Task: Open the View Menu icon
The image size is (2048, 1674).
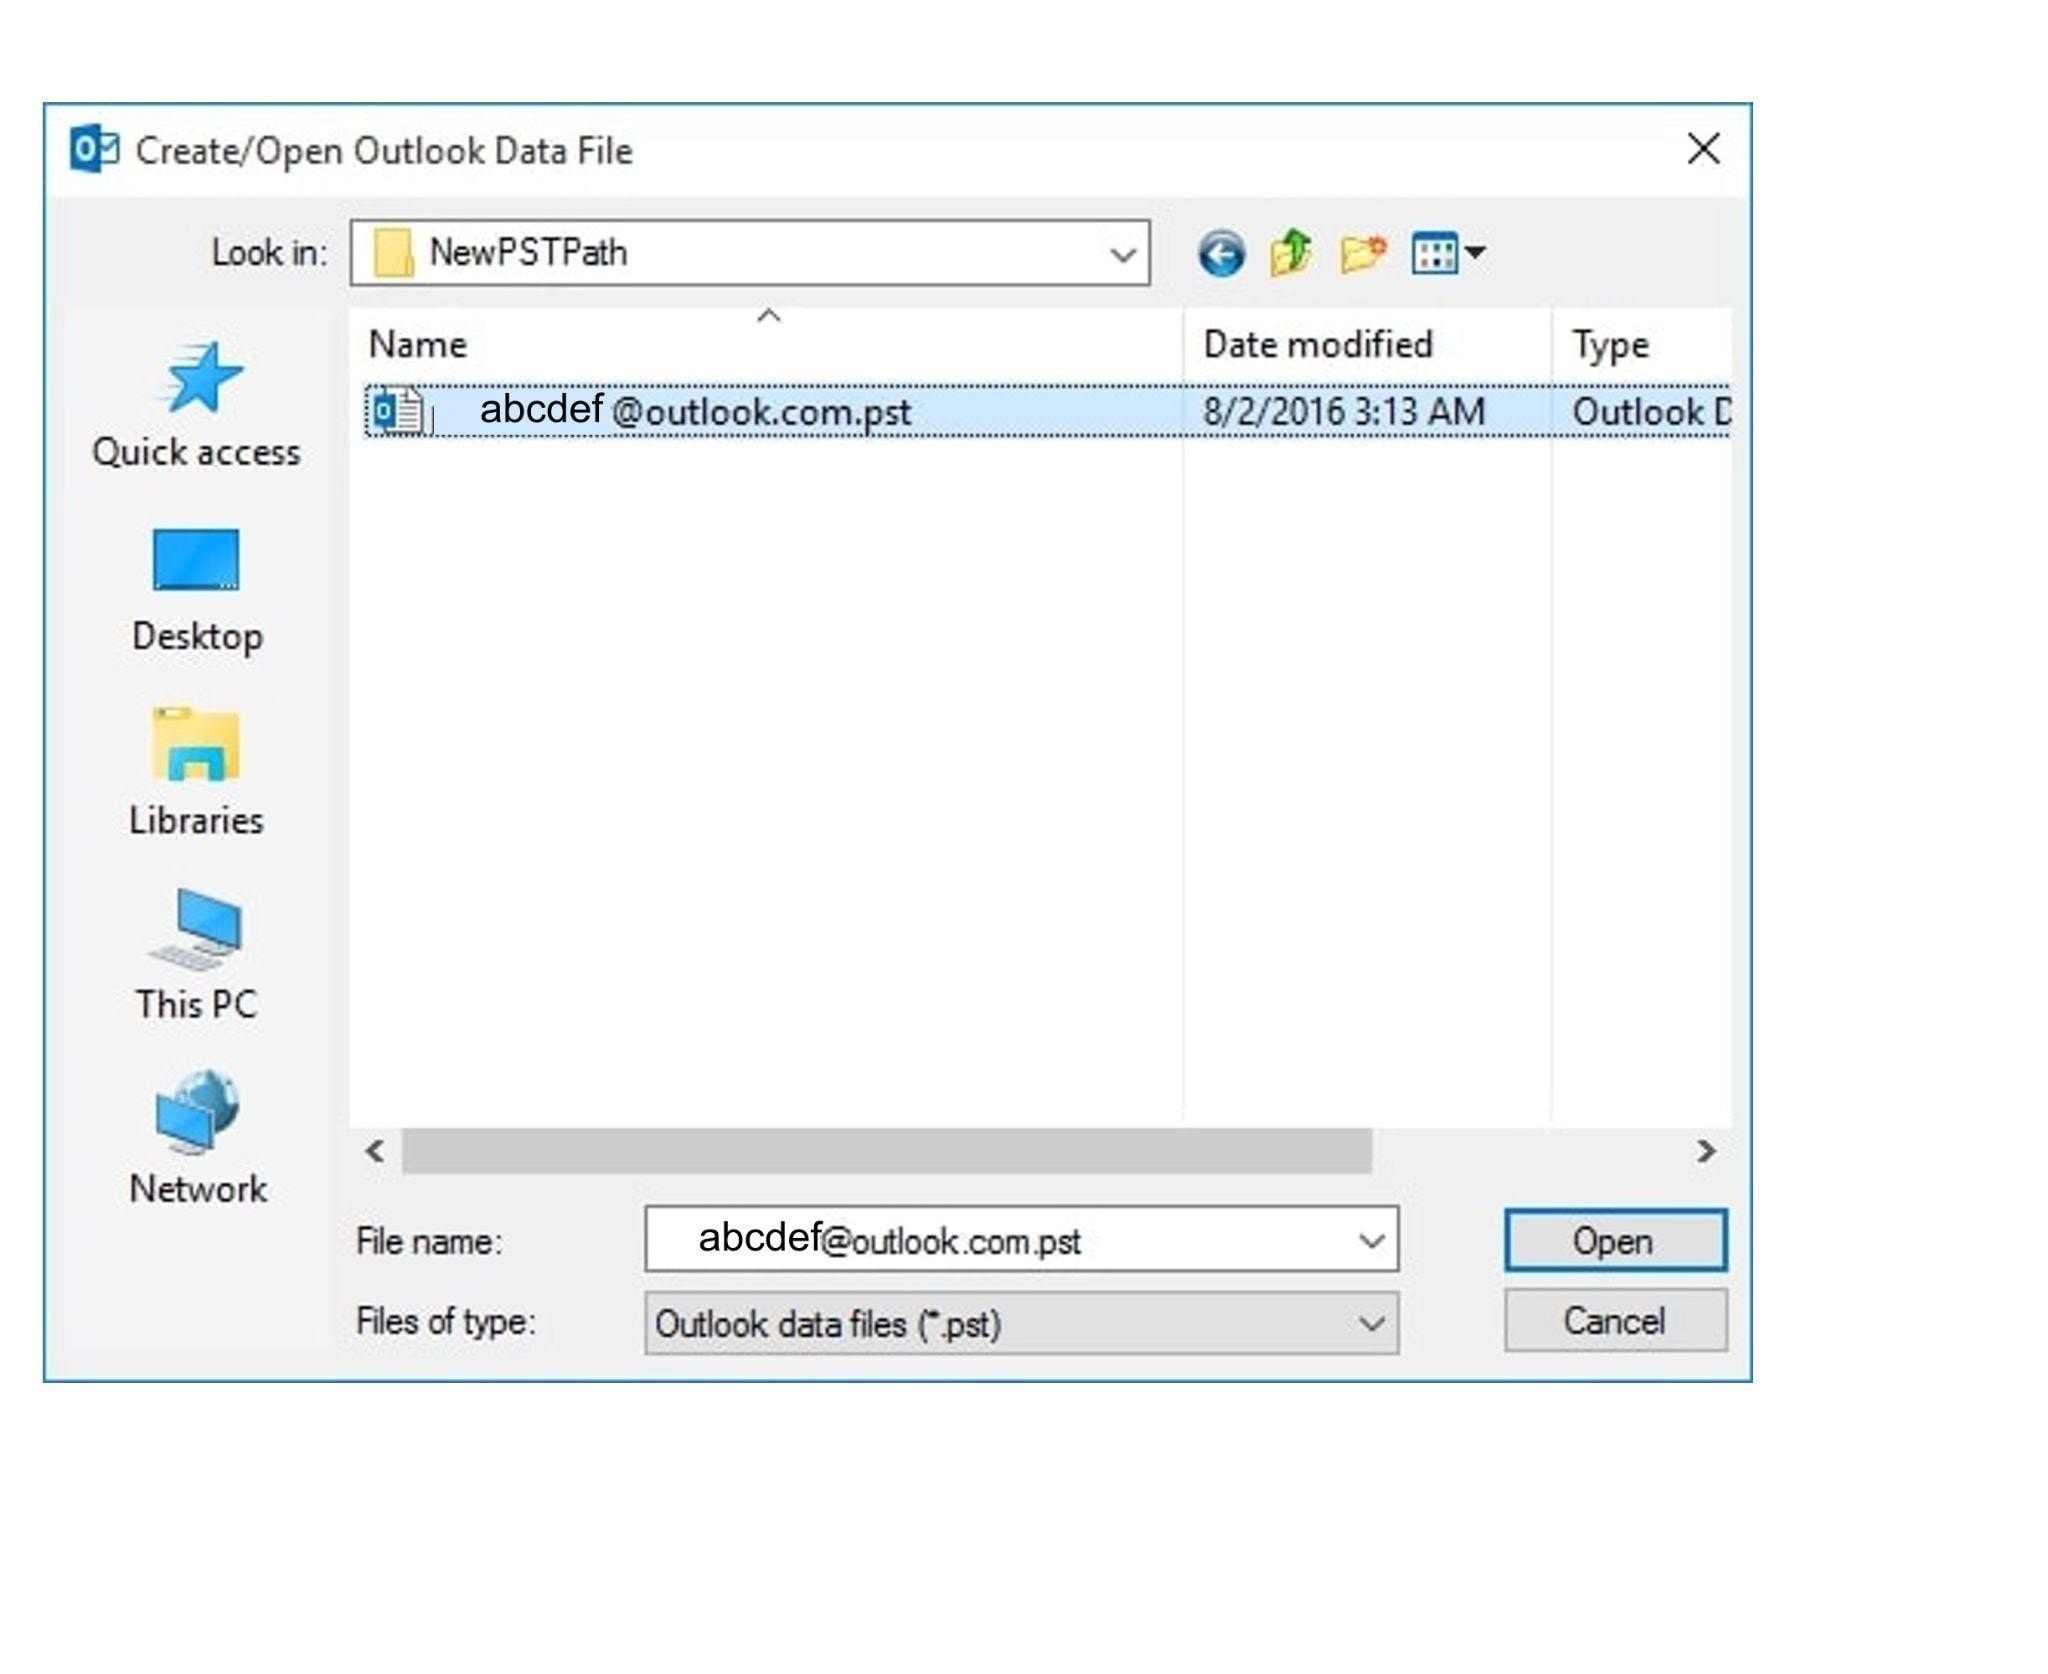Action: tap(1447, 253)
